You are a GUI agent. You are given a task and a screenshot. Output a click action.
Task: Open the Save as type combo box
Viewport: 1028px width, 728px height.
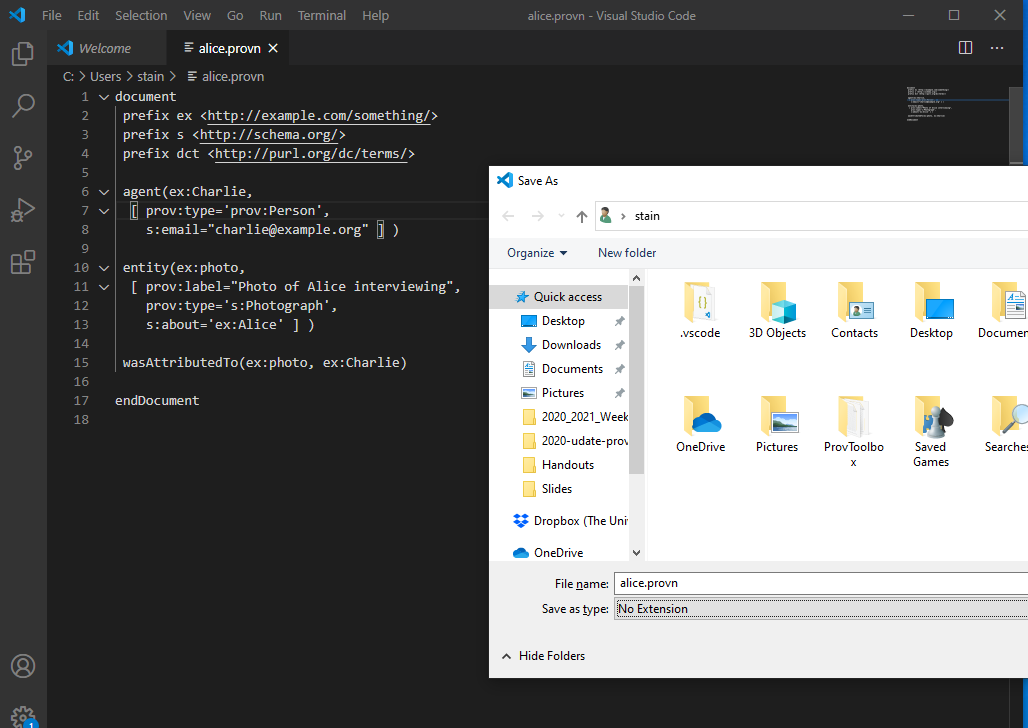pyautogui.click(x=821, y=609)
